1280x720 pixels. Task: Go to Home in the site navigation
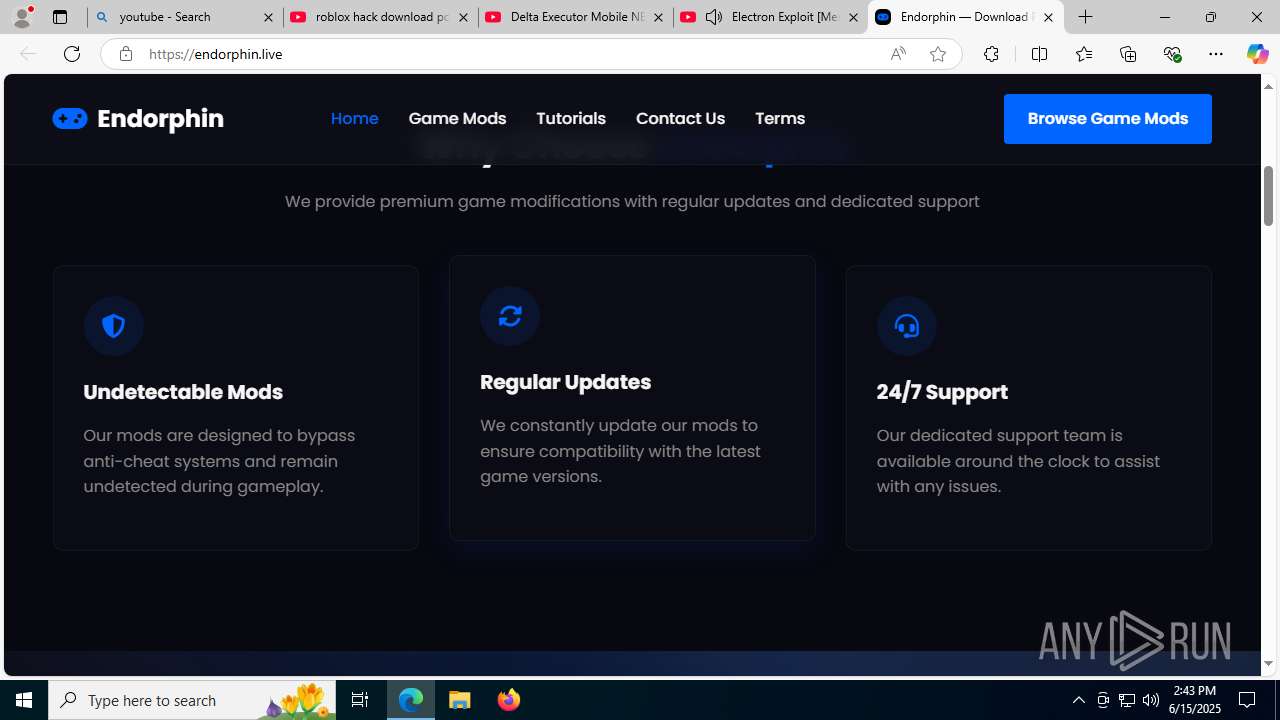[354, 118]
